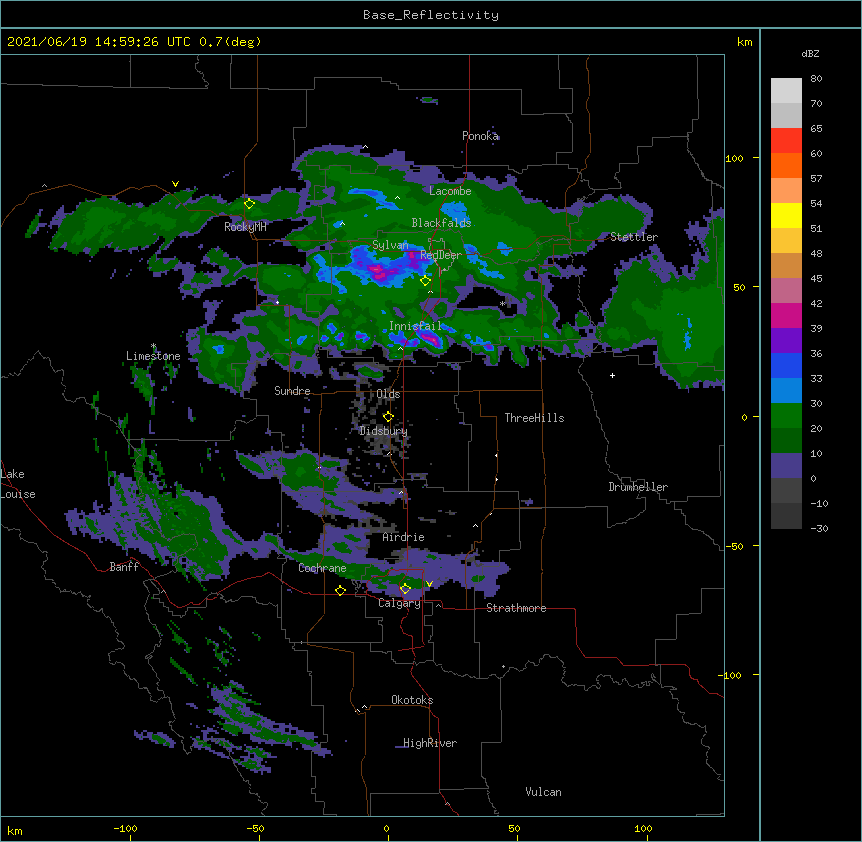Pick the orange 60 dBZ legend swatch
Viewport: 862px width, 842px height.
pyautogui.click(x=786, y=165)
